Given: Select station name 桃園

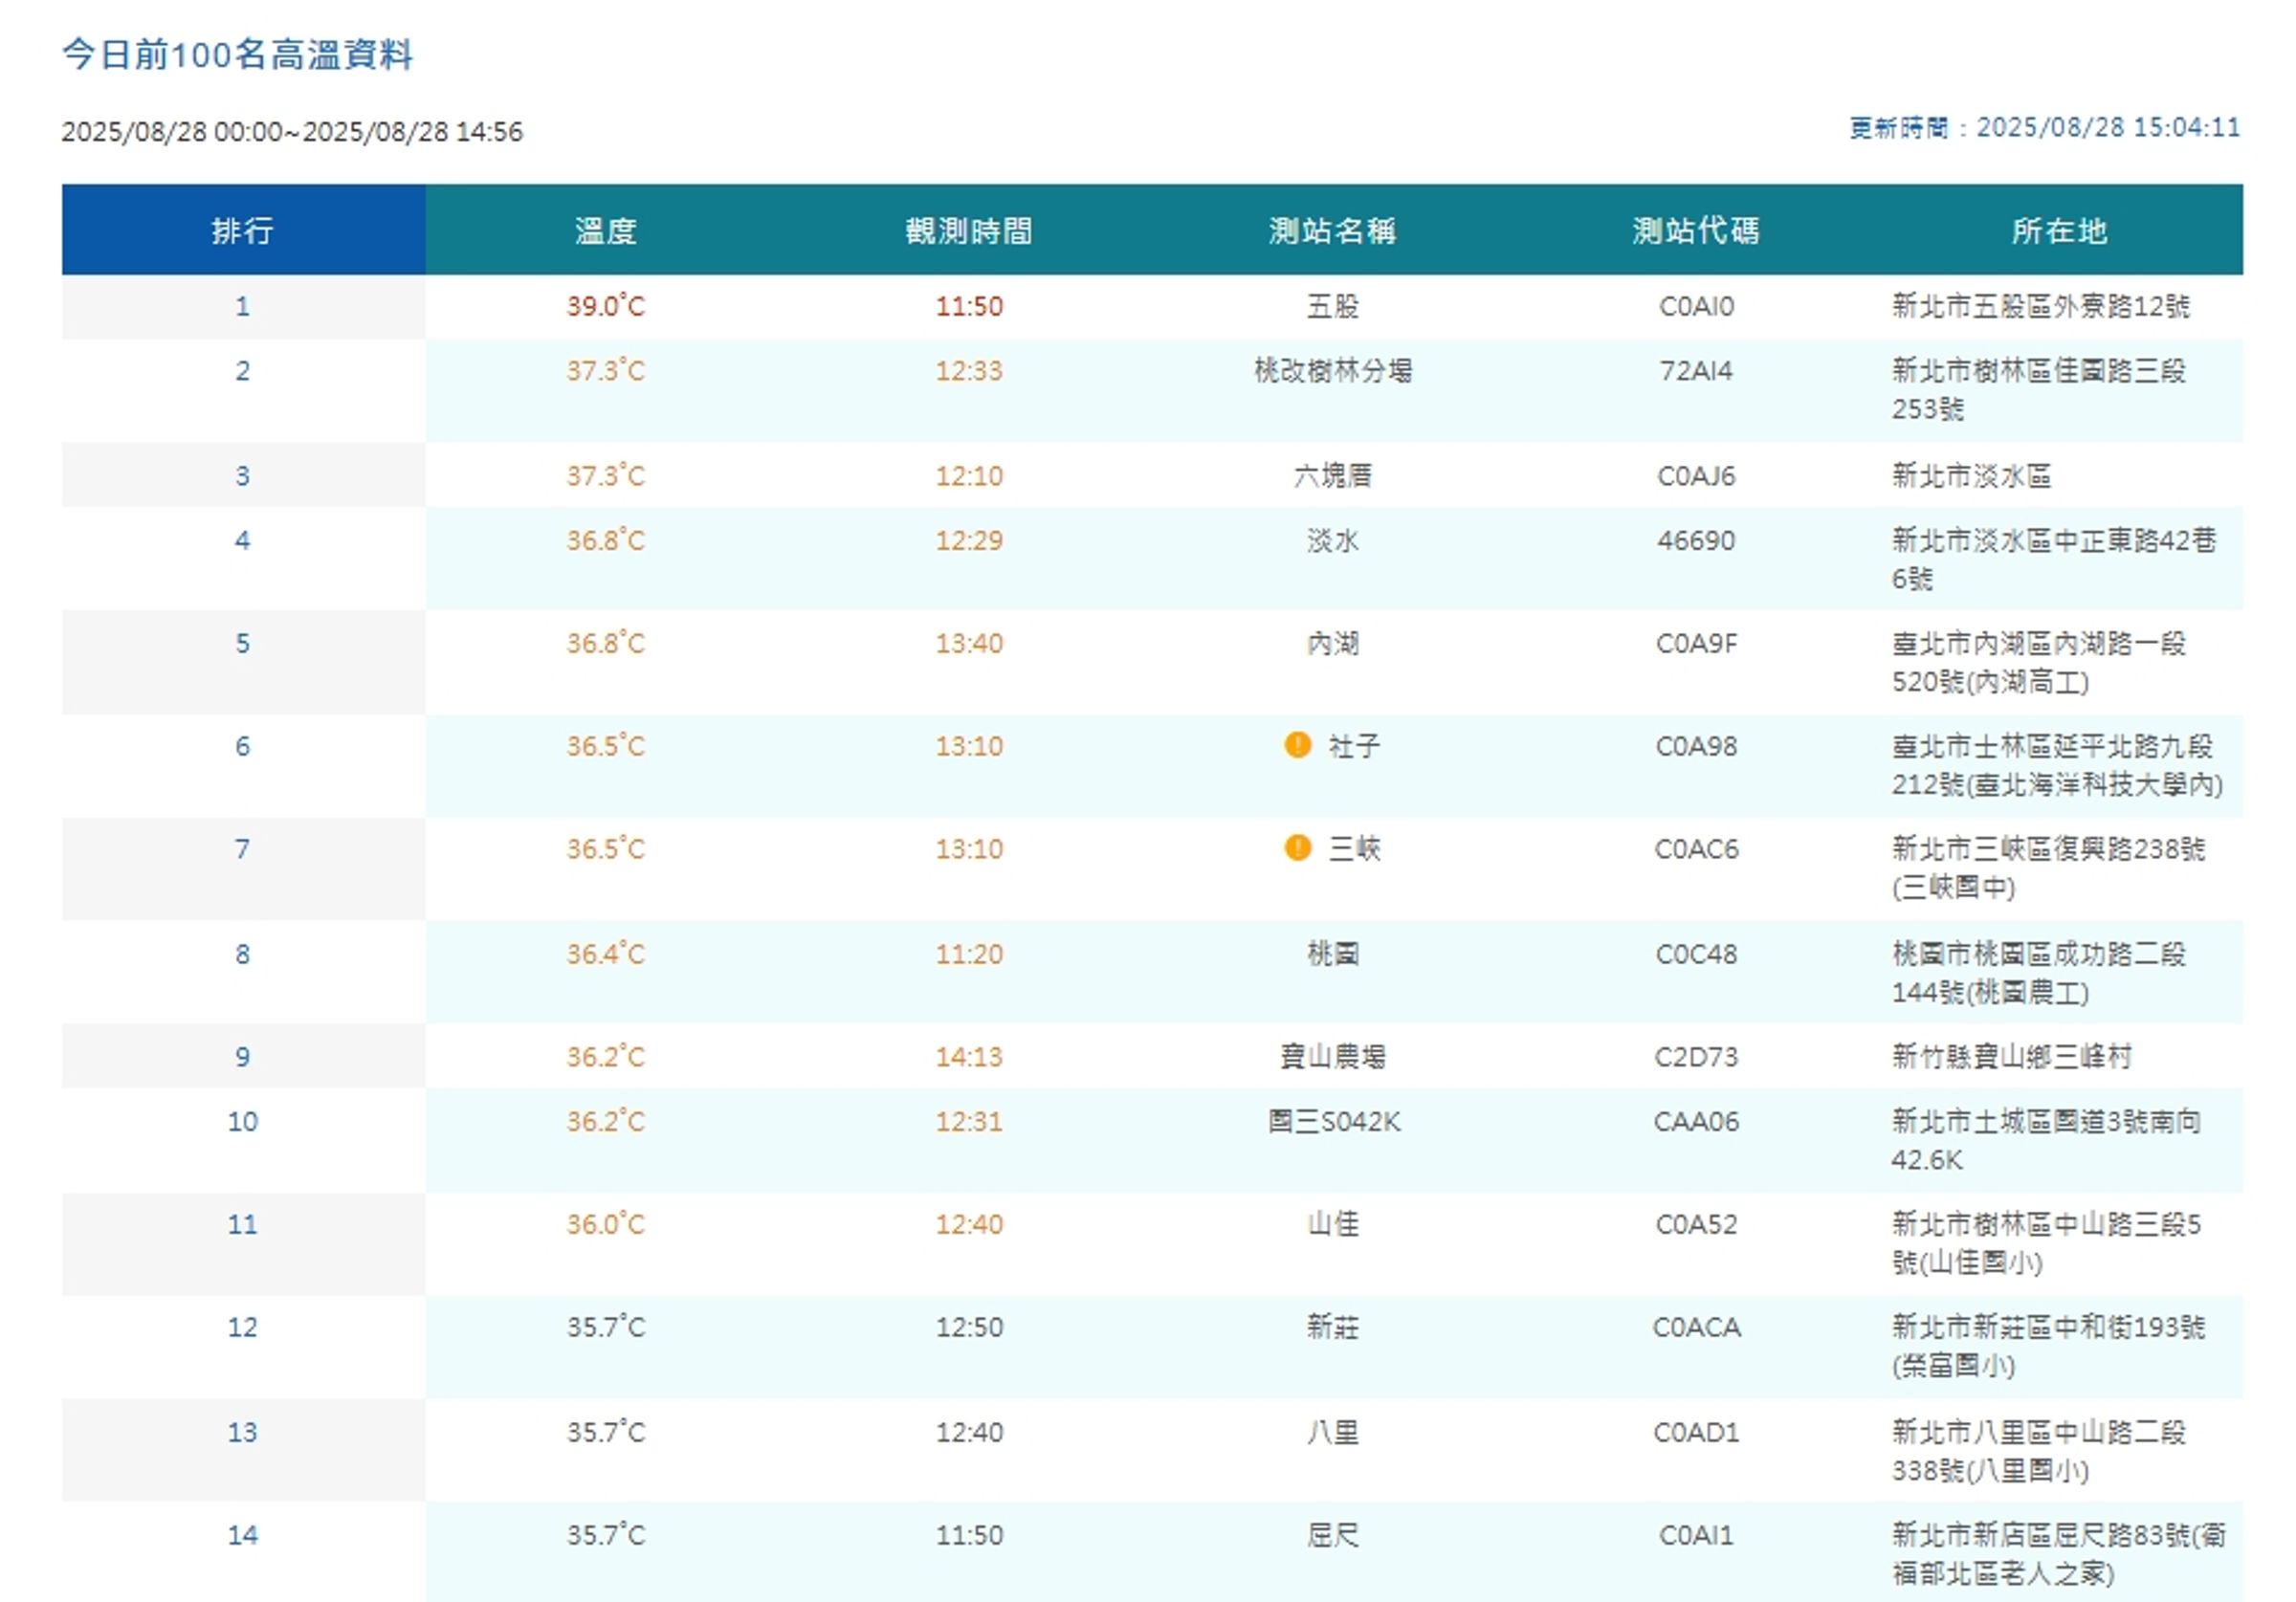Looking at the screenshot, I should pyautogui.click(x=1333, y=954).
